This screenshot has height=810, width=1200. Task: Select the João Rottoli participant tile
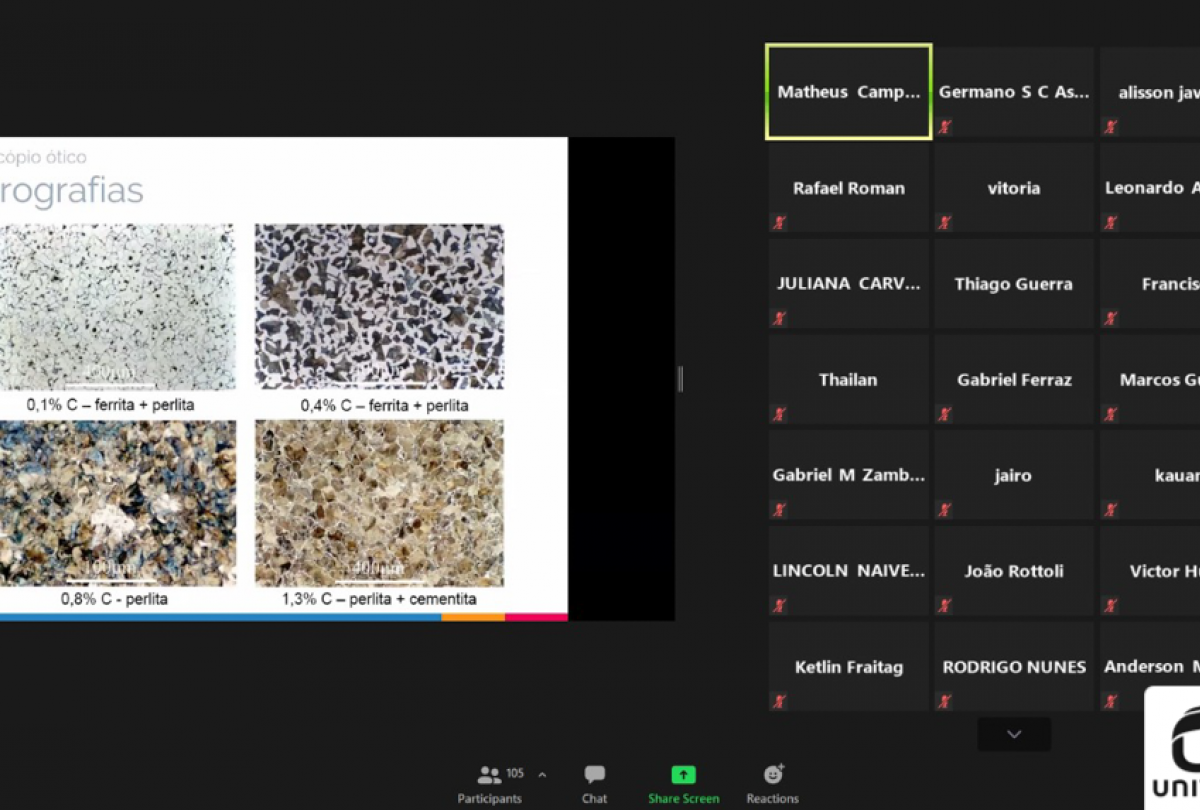click(x=1014, y=571)
